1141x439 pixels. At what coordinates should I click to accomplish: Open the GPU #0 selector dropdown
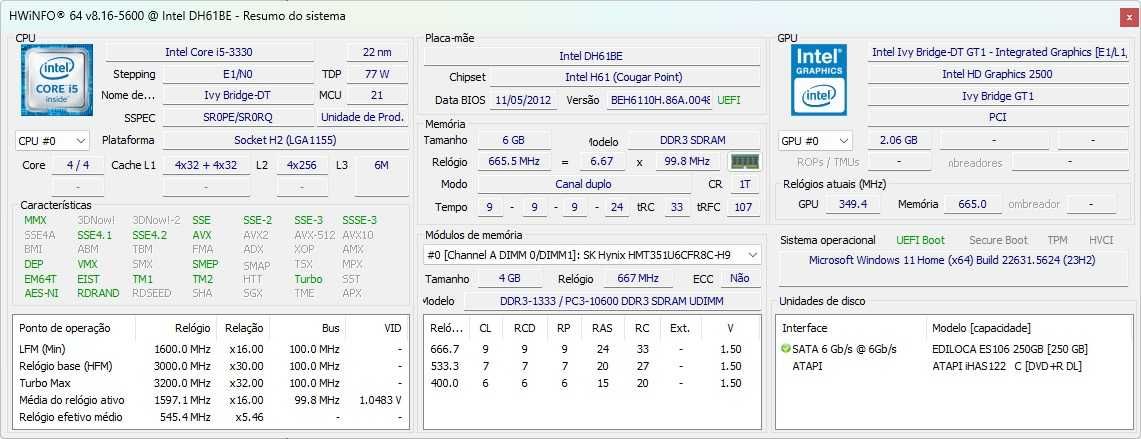(815, 141)
